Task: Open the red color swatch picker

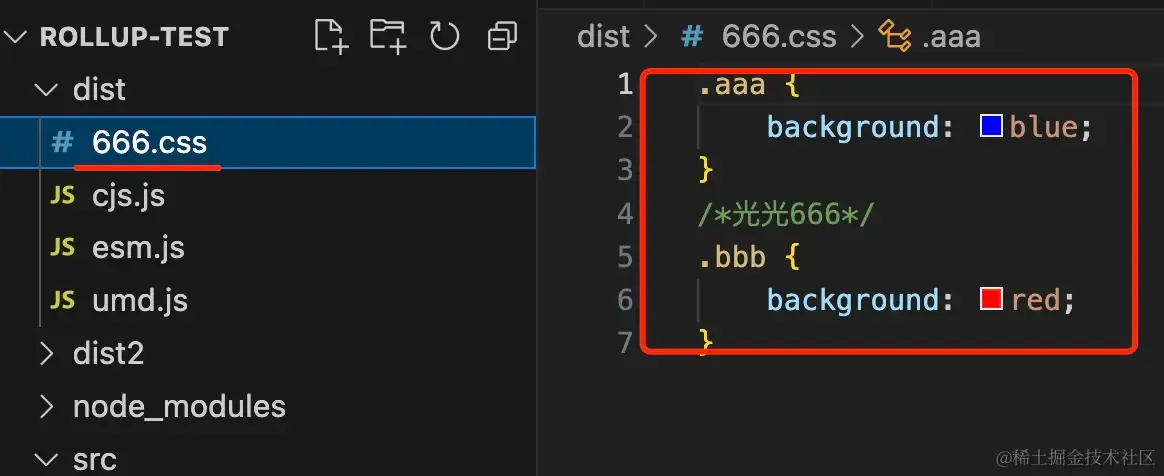Action: click(x=992, y=299)
